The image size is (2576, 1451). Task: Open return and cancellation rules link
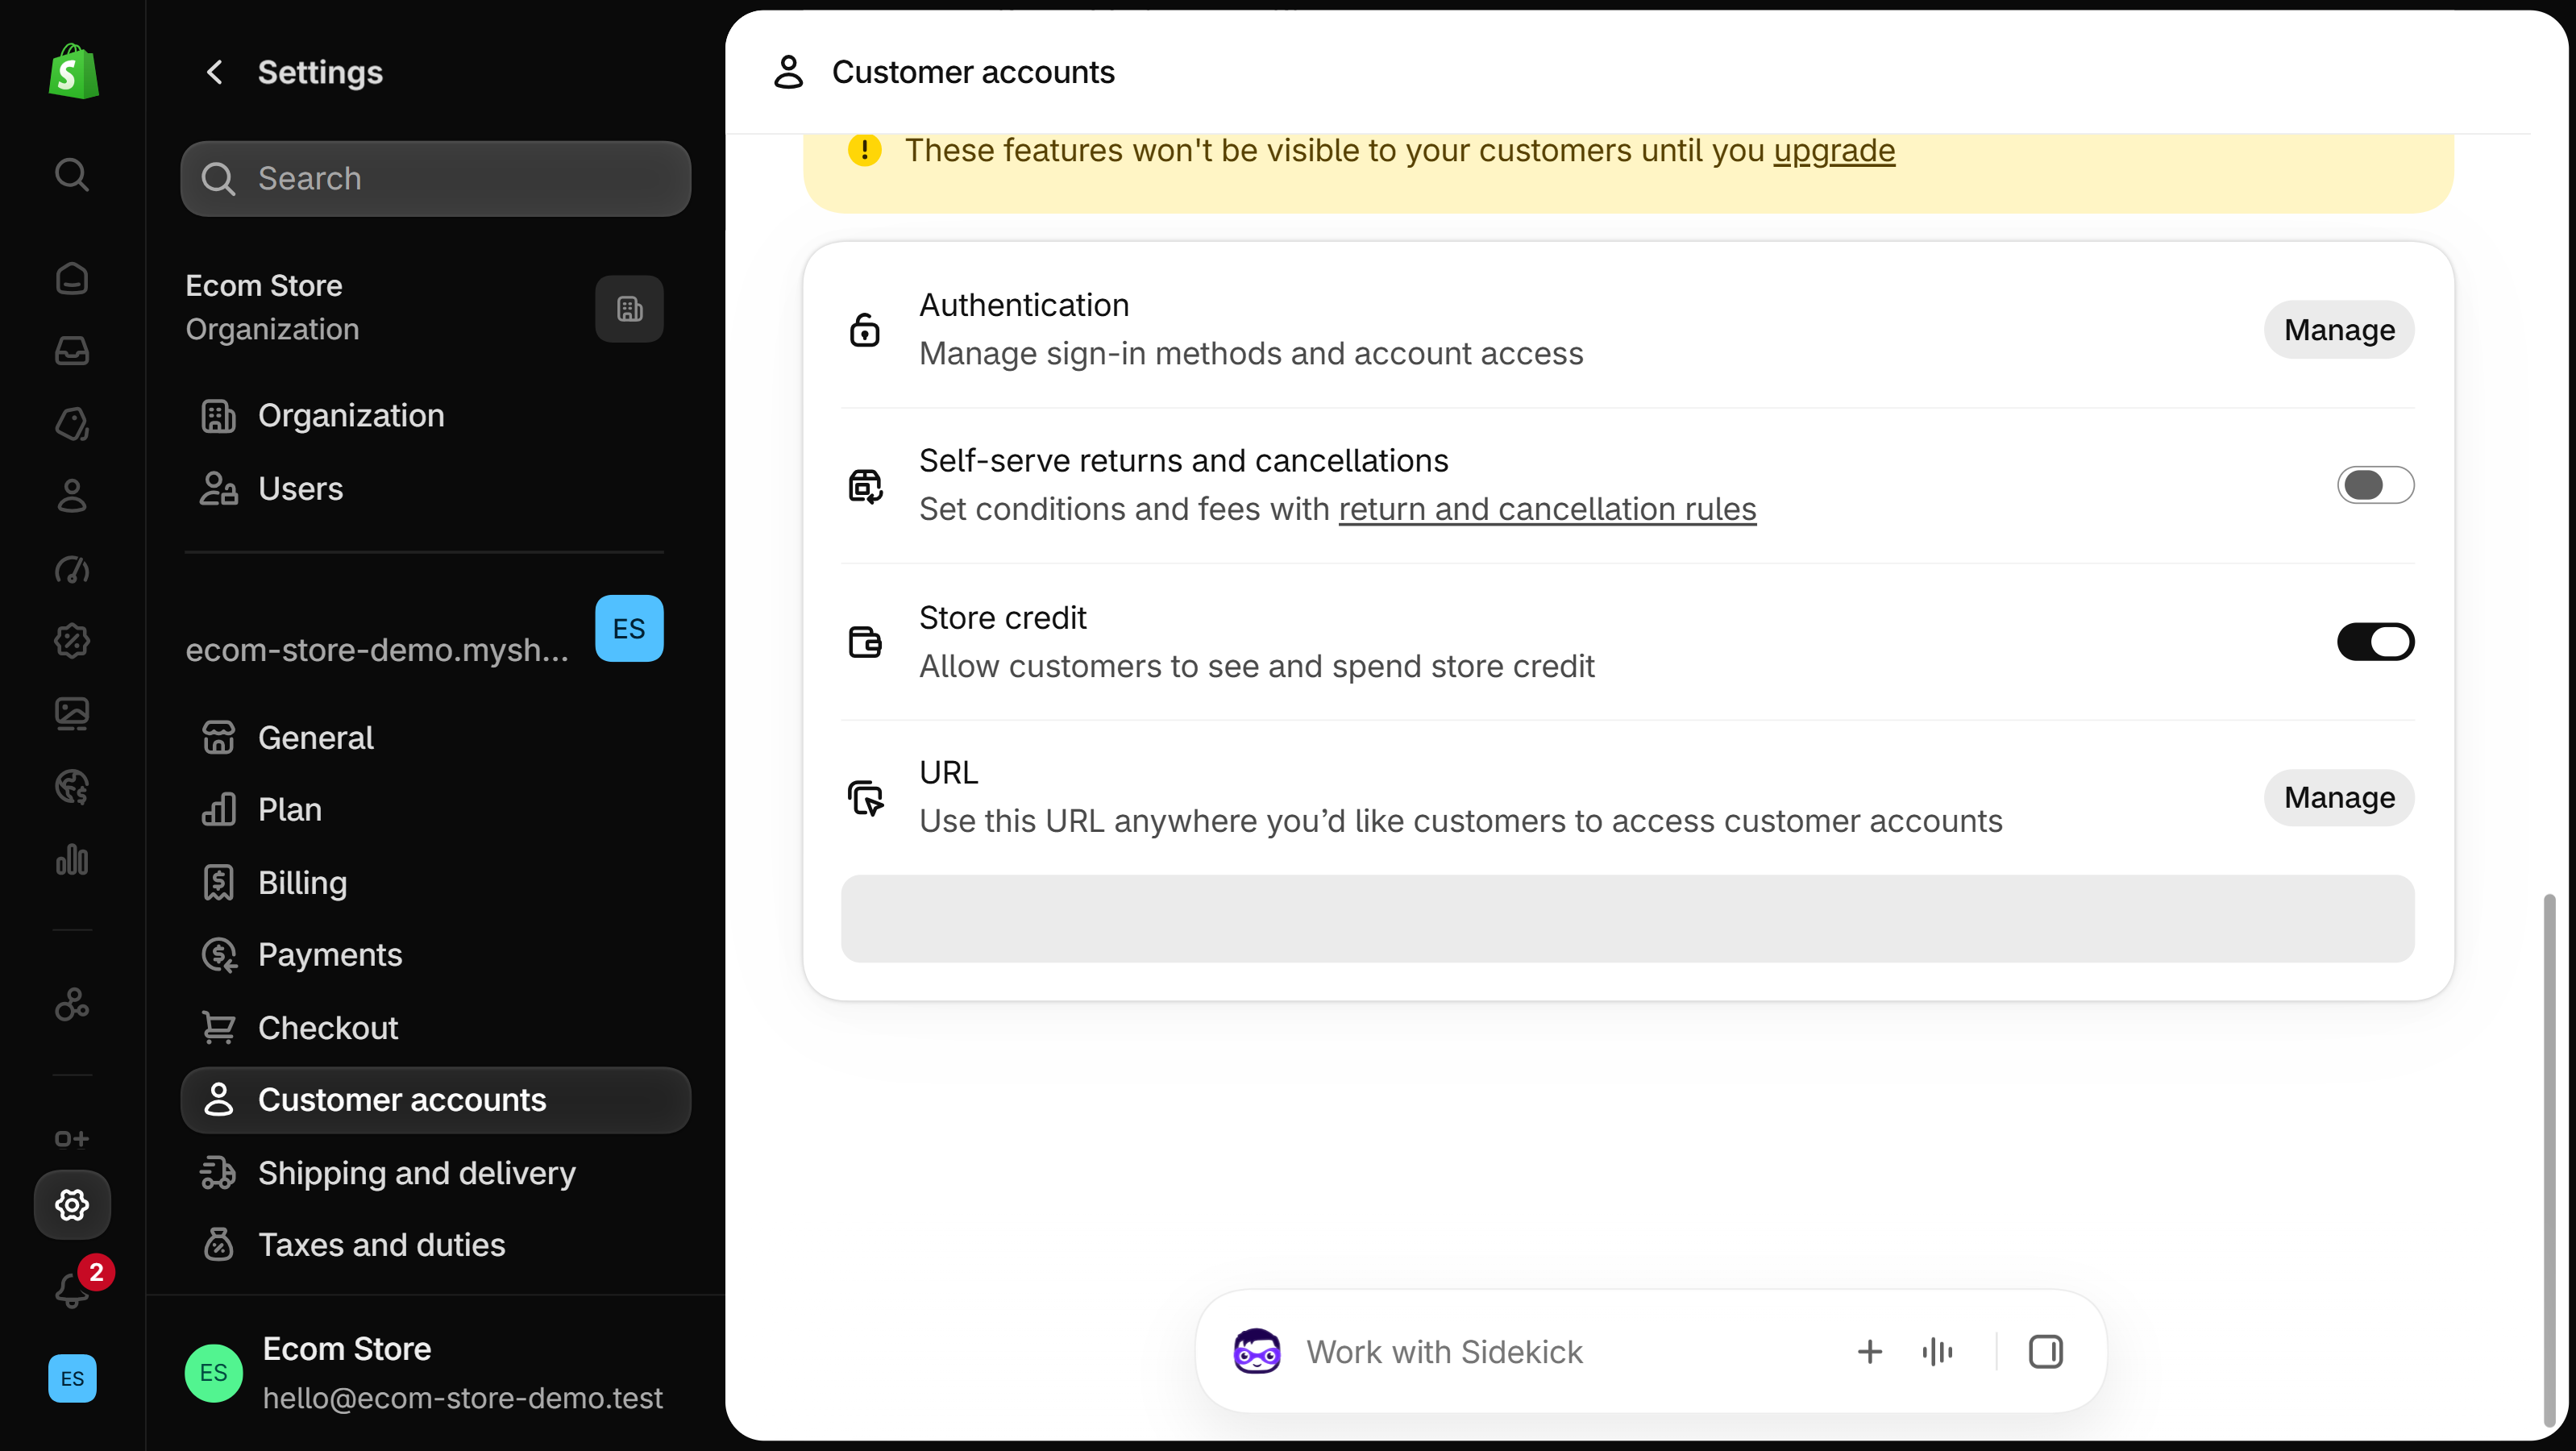pyautogui.click(x=1547, y=509)
